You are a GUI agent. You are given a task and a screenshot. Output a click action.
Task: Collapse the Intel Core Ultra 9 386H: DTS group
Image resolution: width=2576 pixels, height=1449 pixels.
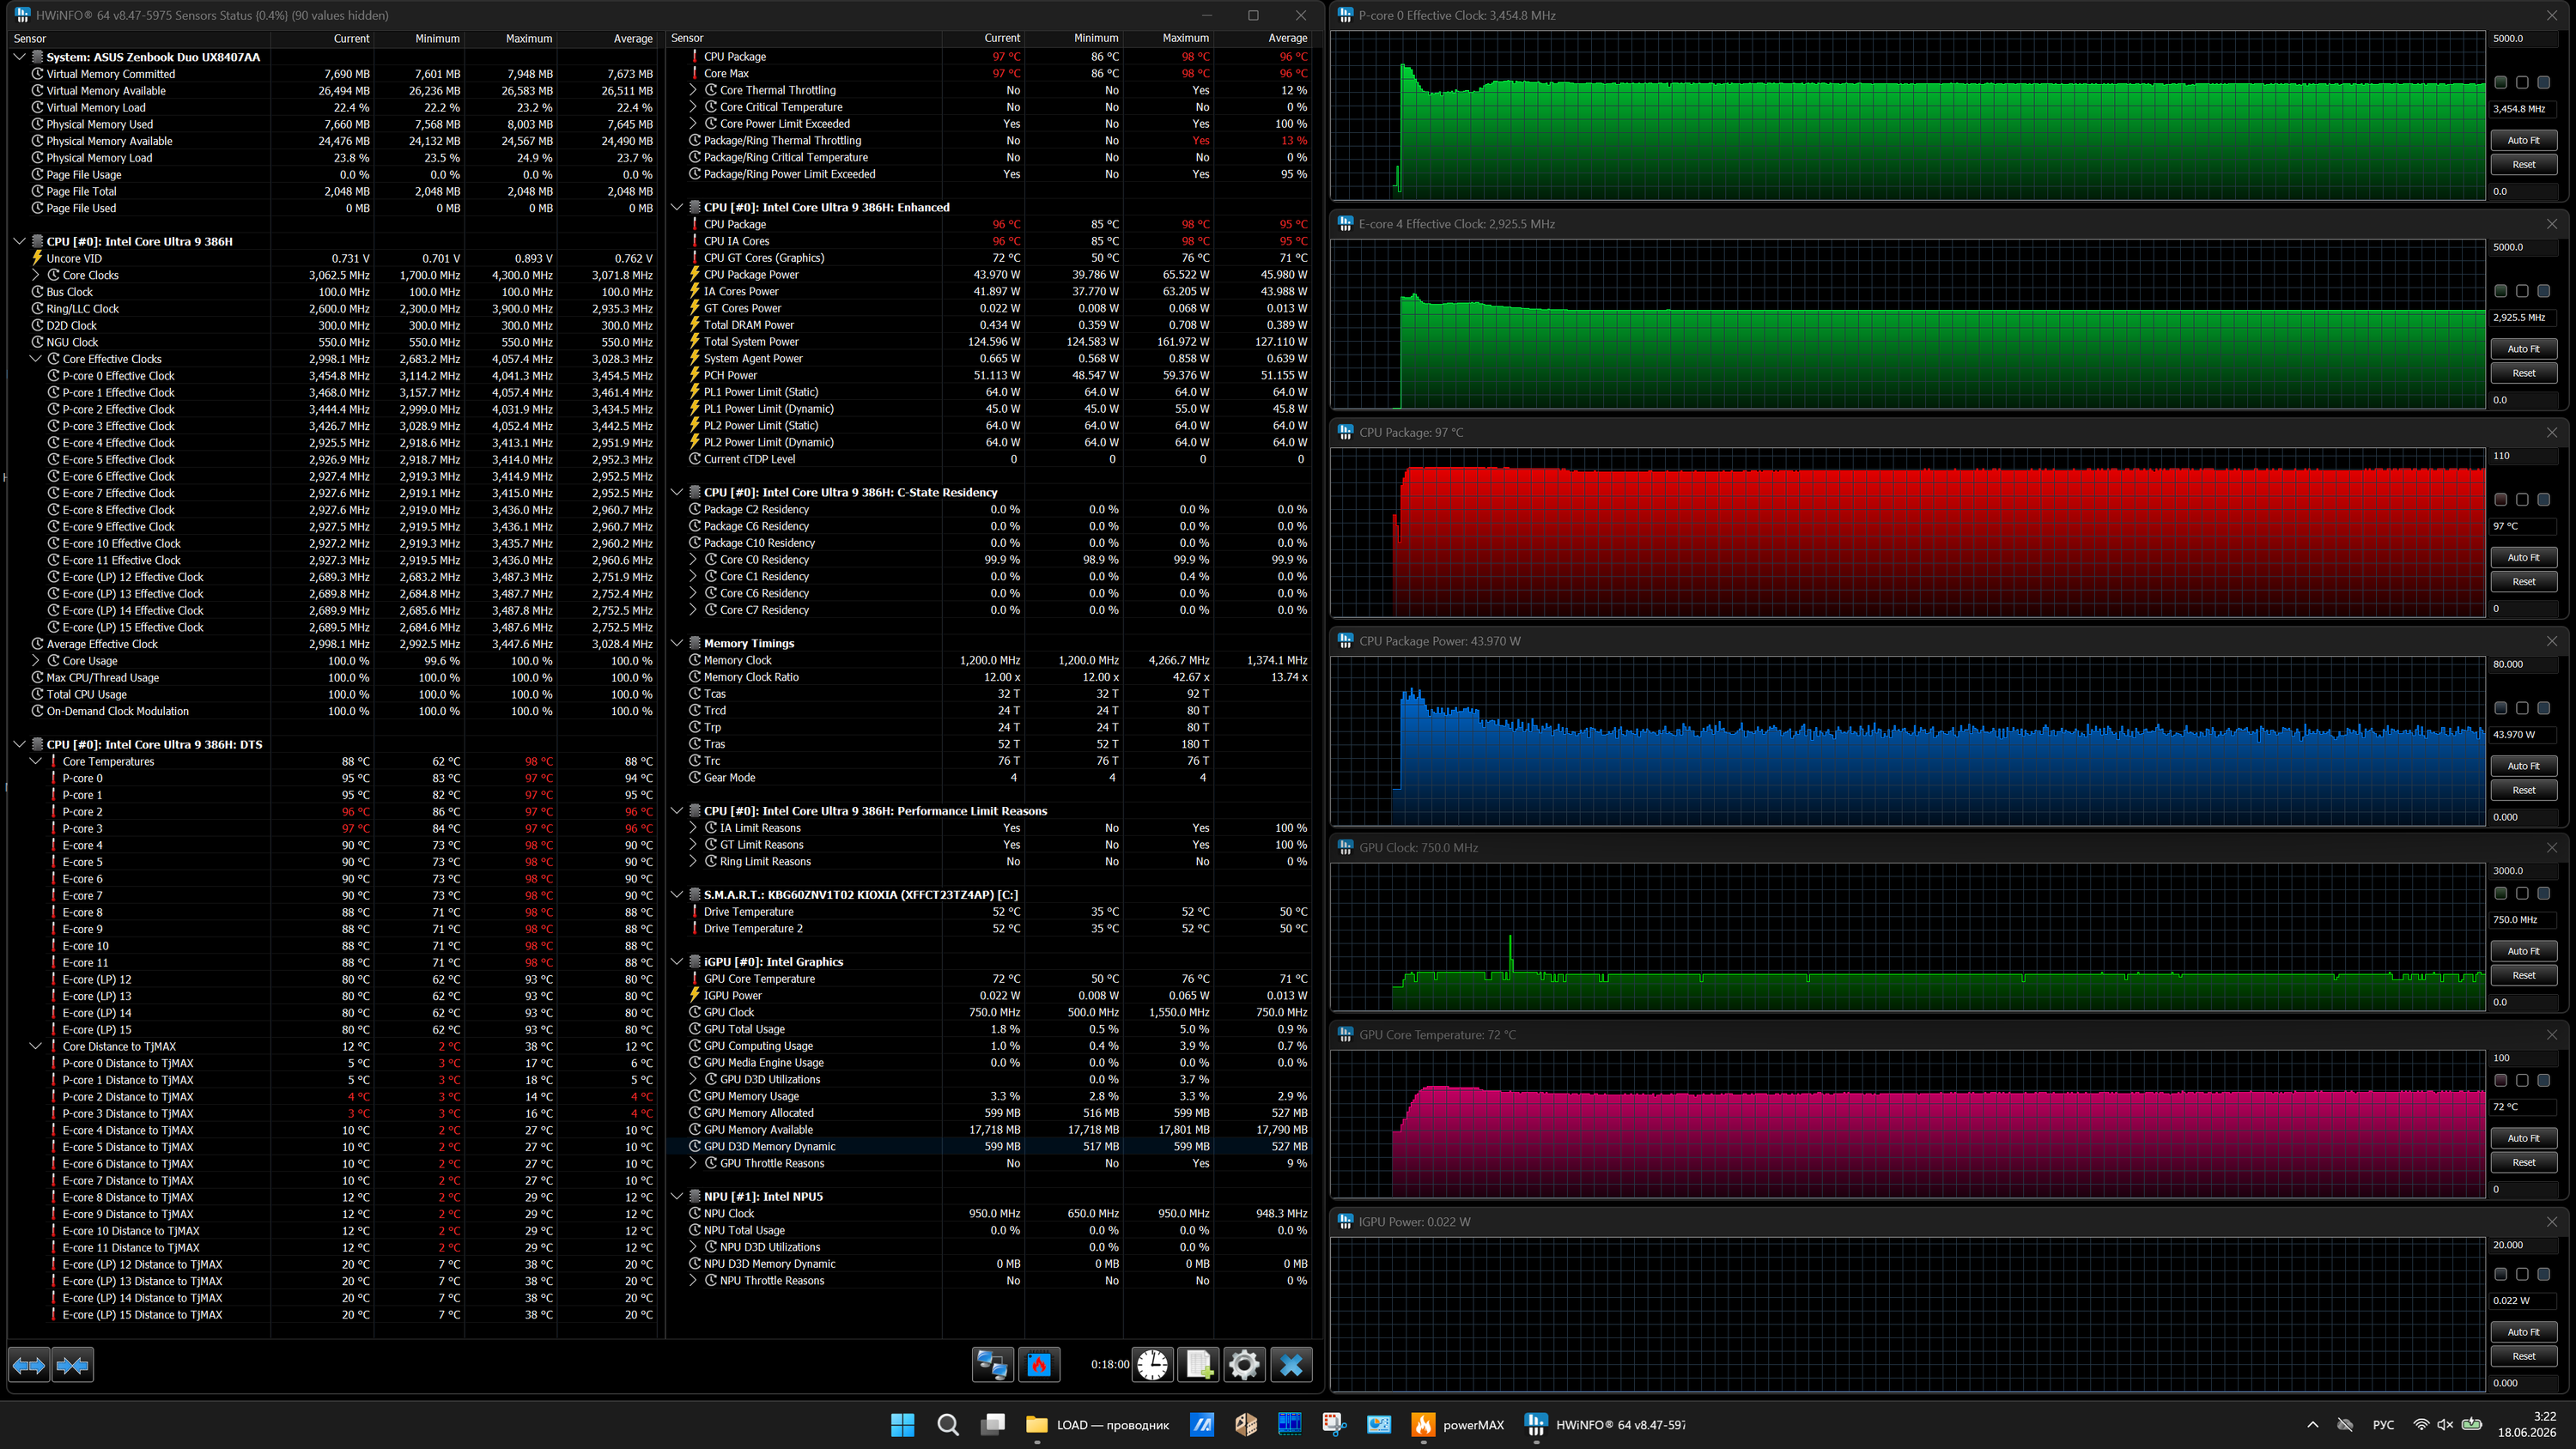pyautogui.click(x=19, y=745)
